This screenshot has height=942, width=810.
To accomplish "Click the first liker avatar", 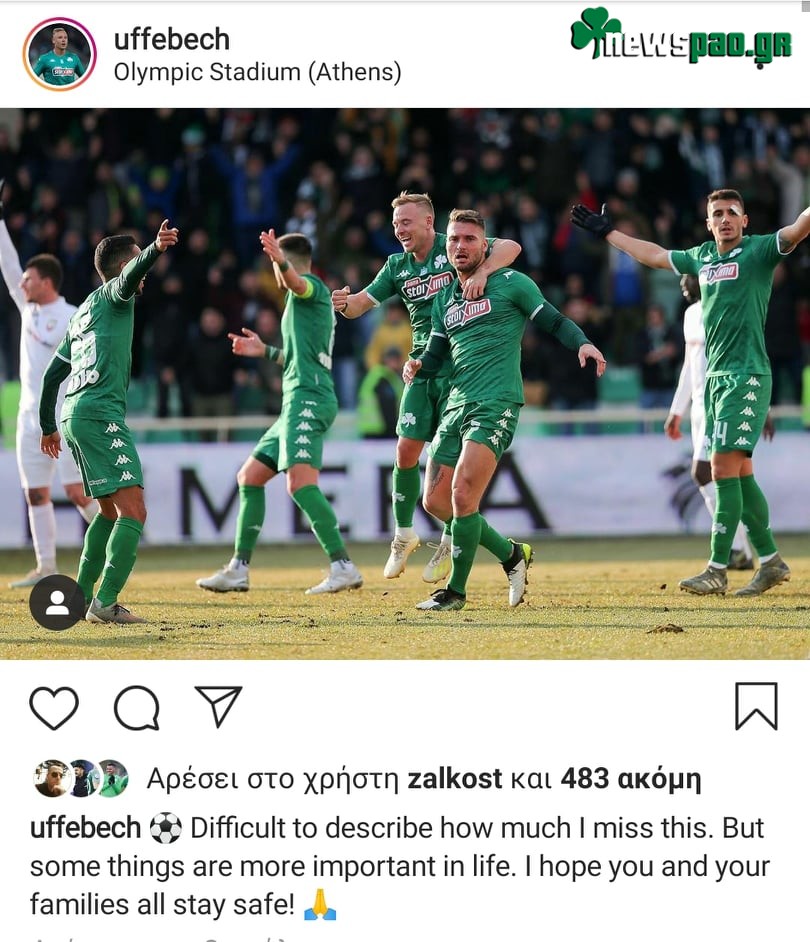I will pos(52,779).
